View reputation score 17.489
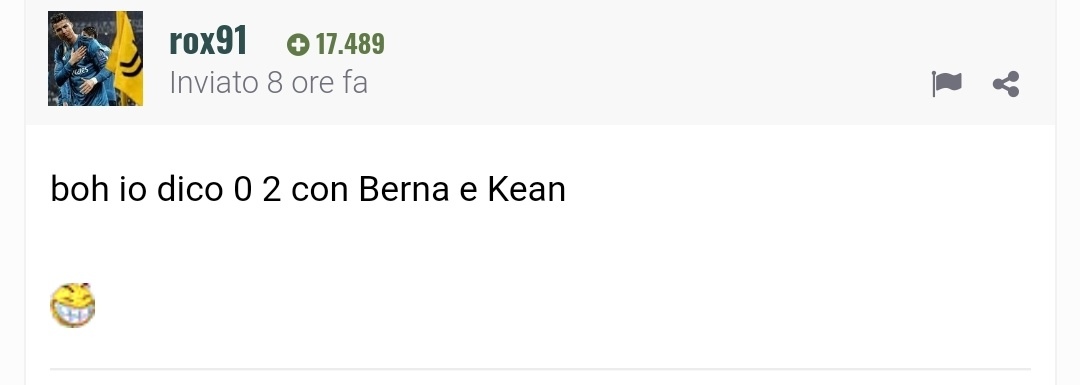 350,45
